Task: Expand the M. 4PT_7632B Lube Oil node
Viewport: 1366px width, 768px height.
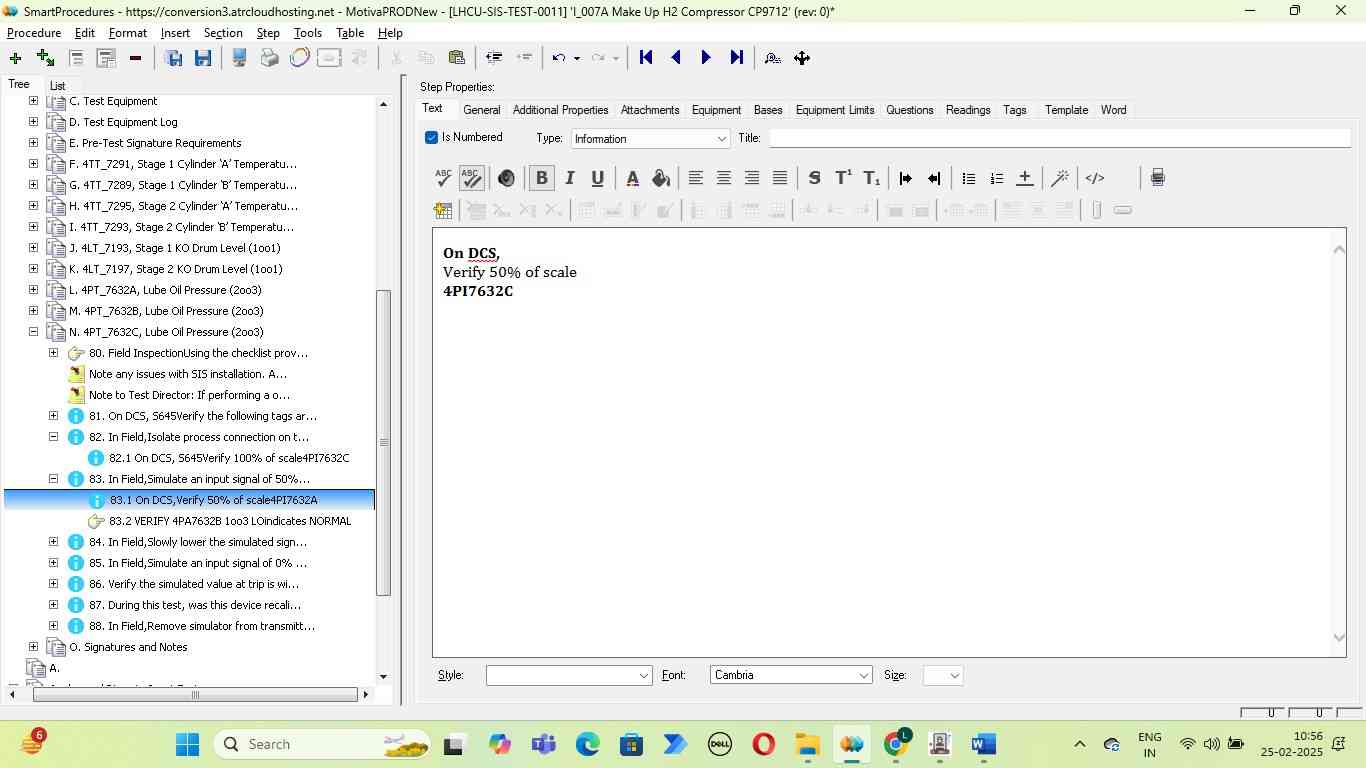Action: (x=33, y=311)
